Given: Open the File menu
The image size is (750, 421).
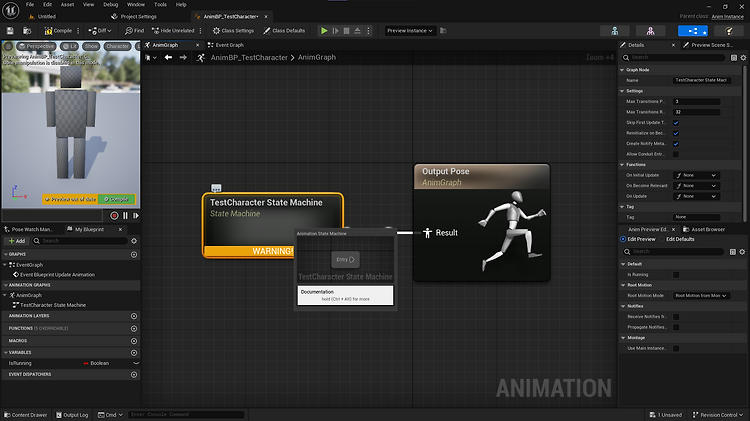Looking at the screenshot, I should point(30,4).
